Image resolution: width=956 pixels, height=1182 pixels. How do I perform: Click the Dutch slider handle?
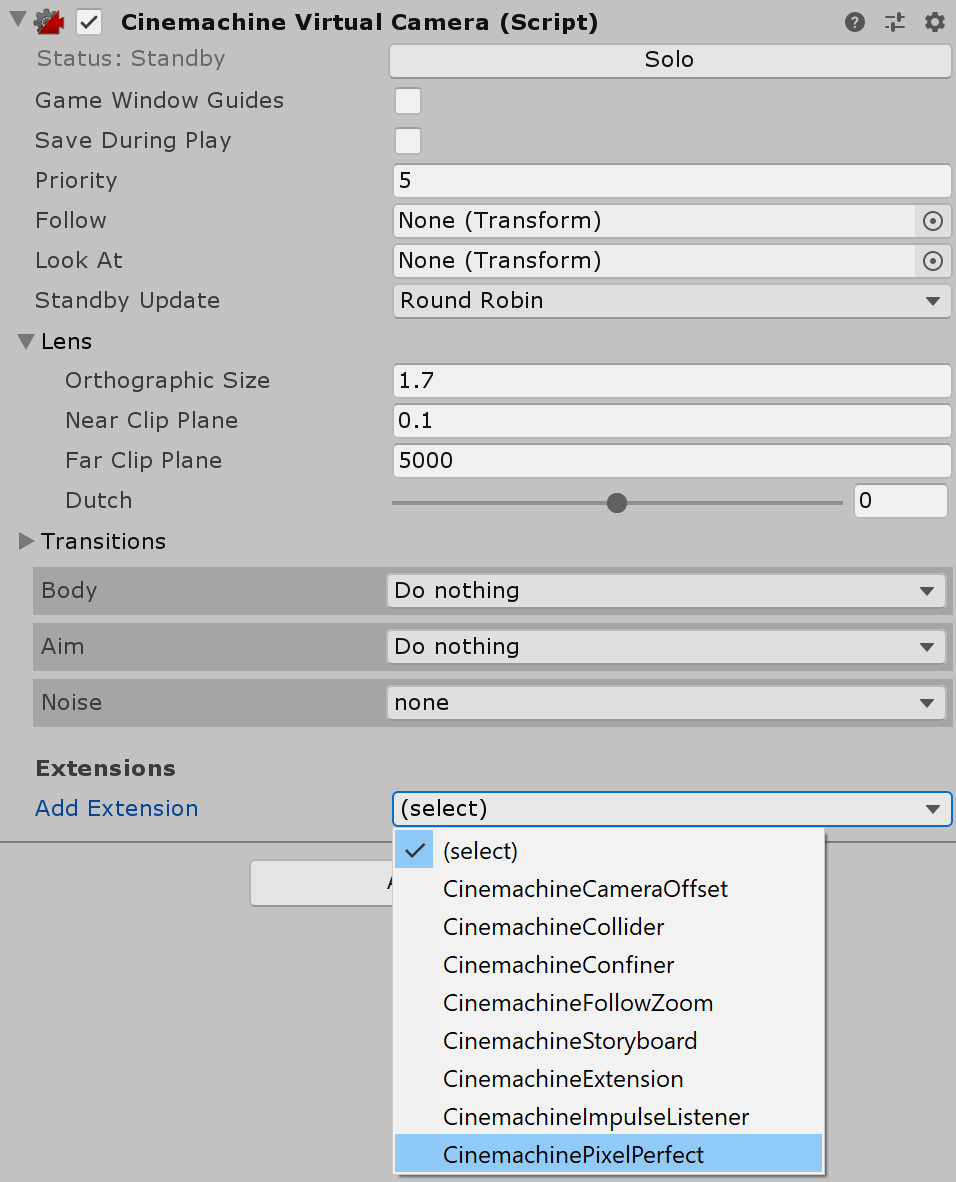tap(617, 502)
